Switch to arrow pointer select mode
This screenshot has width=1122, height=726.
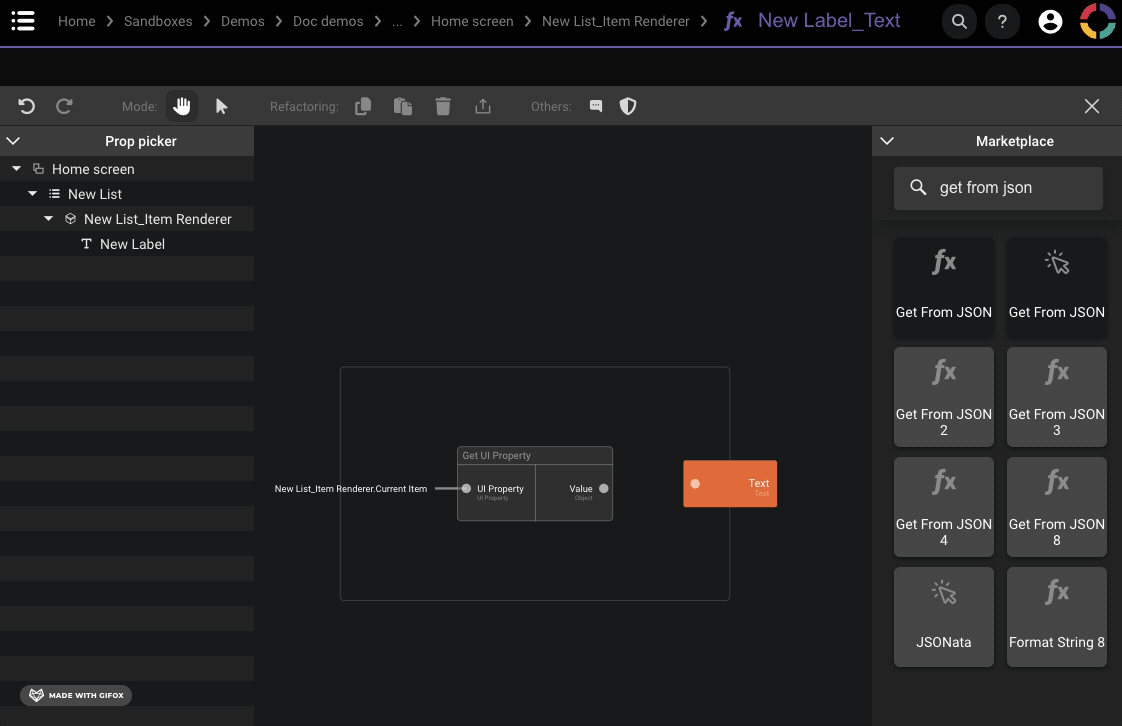click(222, 106)
